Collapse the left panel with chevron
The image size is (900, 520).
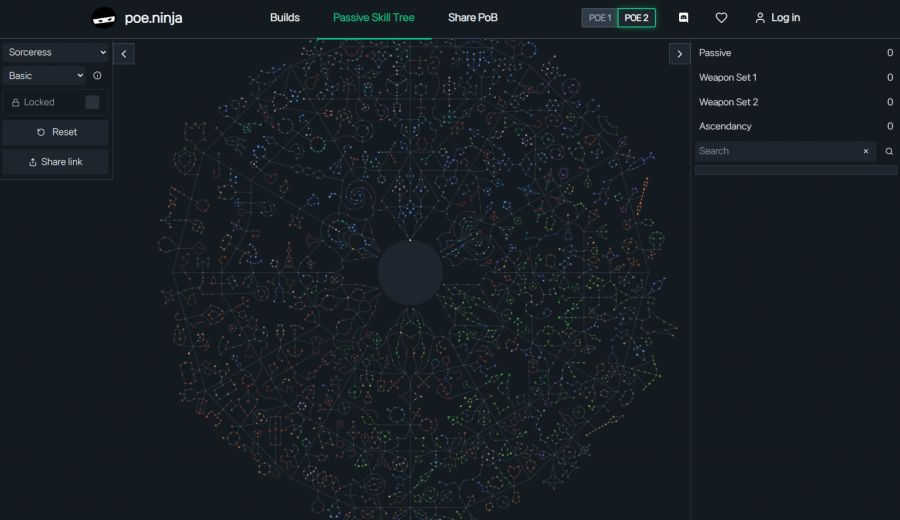(x=124, y=54)
